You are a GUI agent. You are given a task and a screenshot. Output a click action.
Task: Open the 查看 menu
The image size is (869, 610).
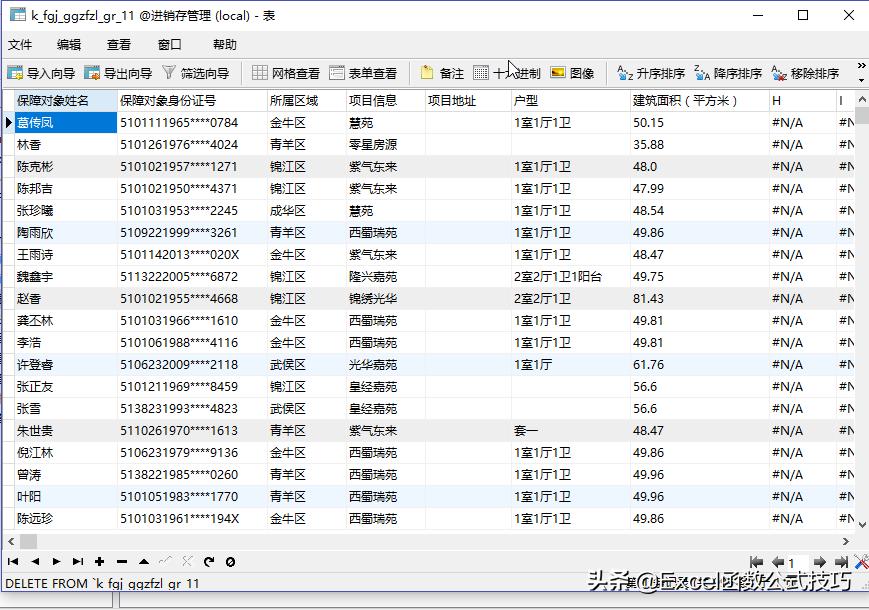pyautogui.click(x=117, y=44)
